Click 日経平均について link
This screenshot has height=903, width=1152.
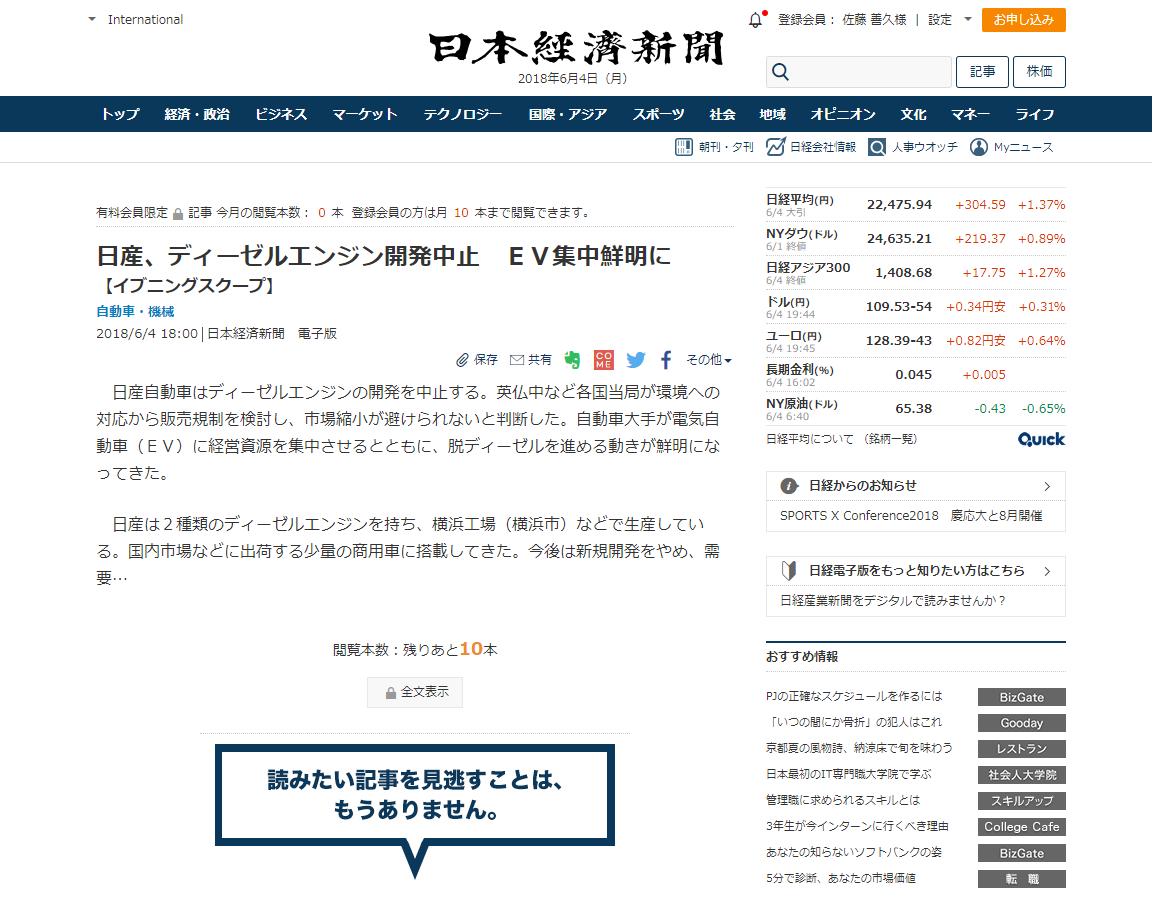tap(810, 439)
